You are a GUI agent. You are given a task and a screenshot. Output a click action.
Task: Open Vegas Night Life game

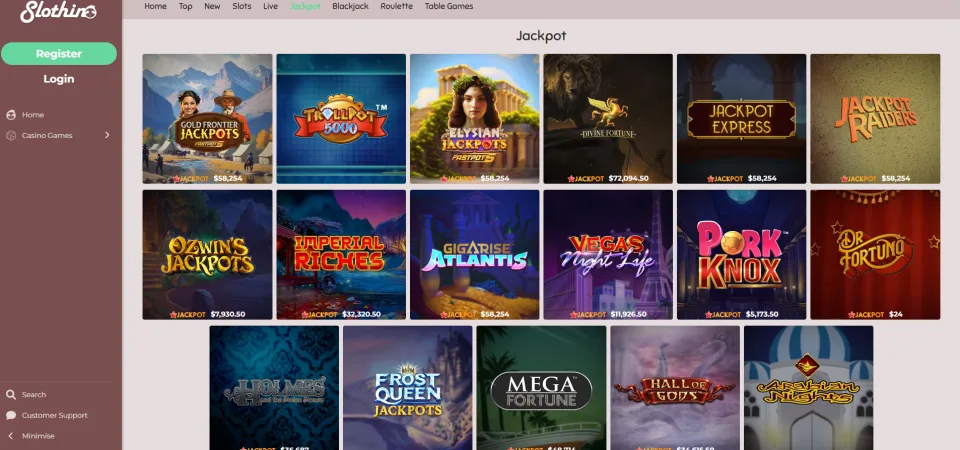pos(608,255)
